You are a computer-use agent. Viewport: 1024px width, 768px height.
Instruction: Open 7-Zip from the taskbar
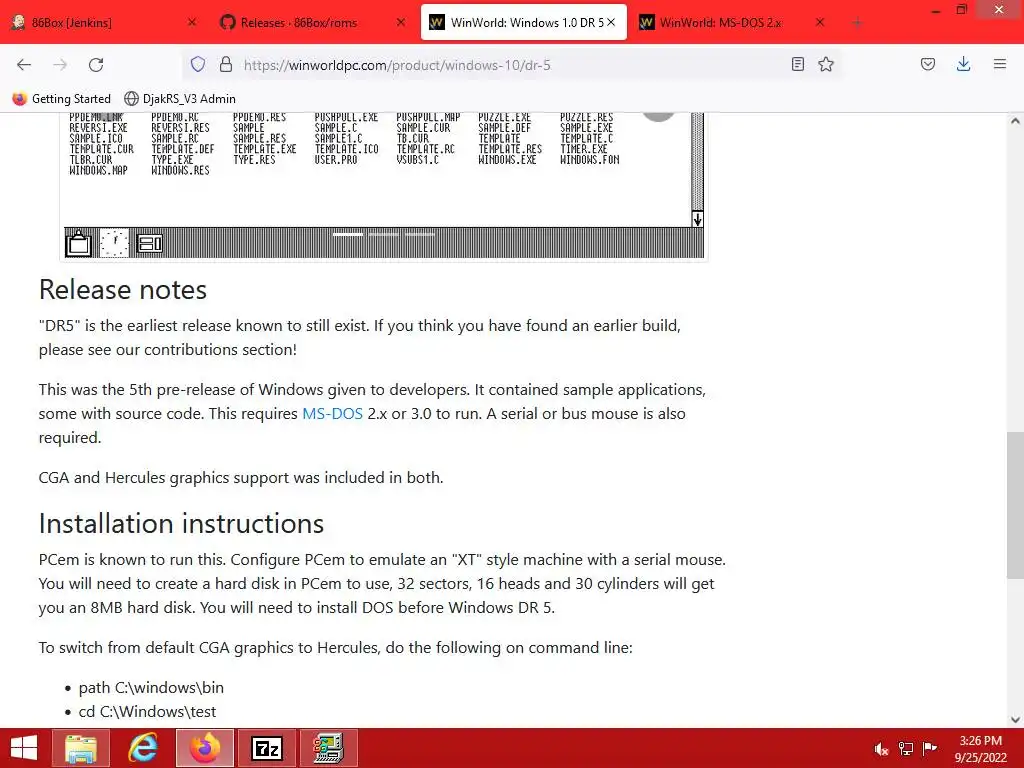pyautogui.click(x=266, y=748)
